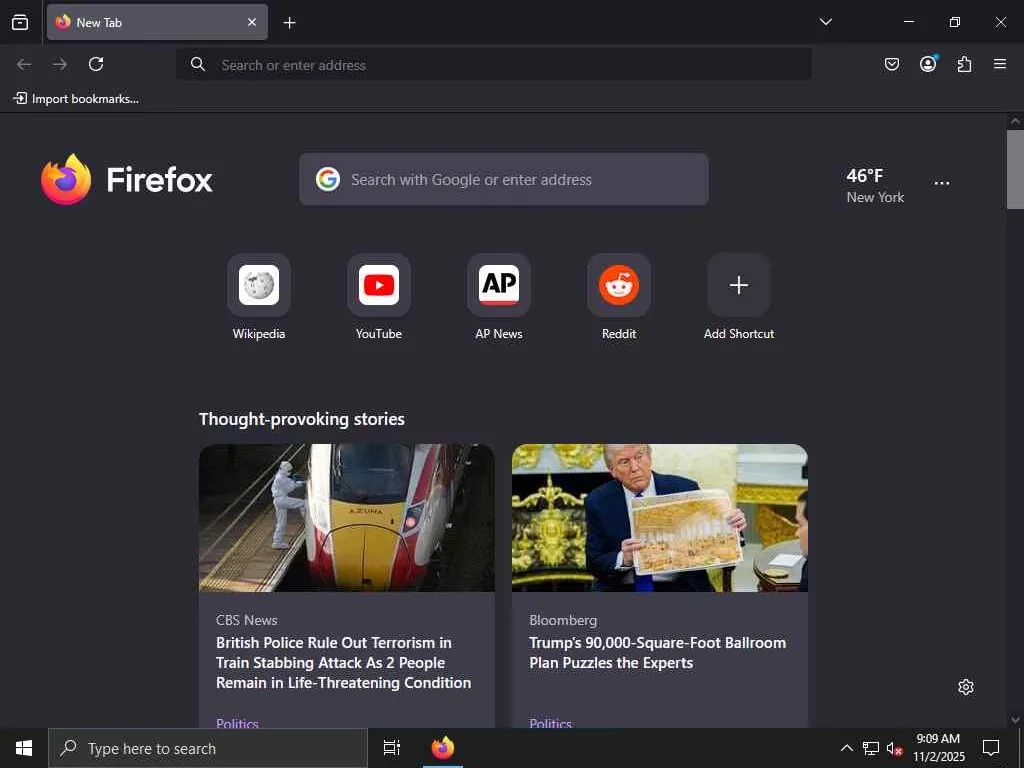This screenshot has height=768, width=1024.
Task: Open AP News shortcut tile
Action: [499, 297]
